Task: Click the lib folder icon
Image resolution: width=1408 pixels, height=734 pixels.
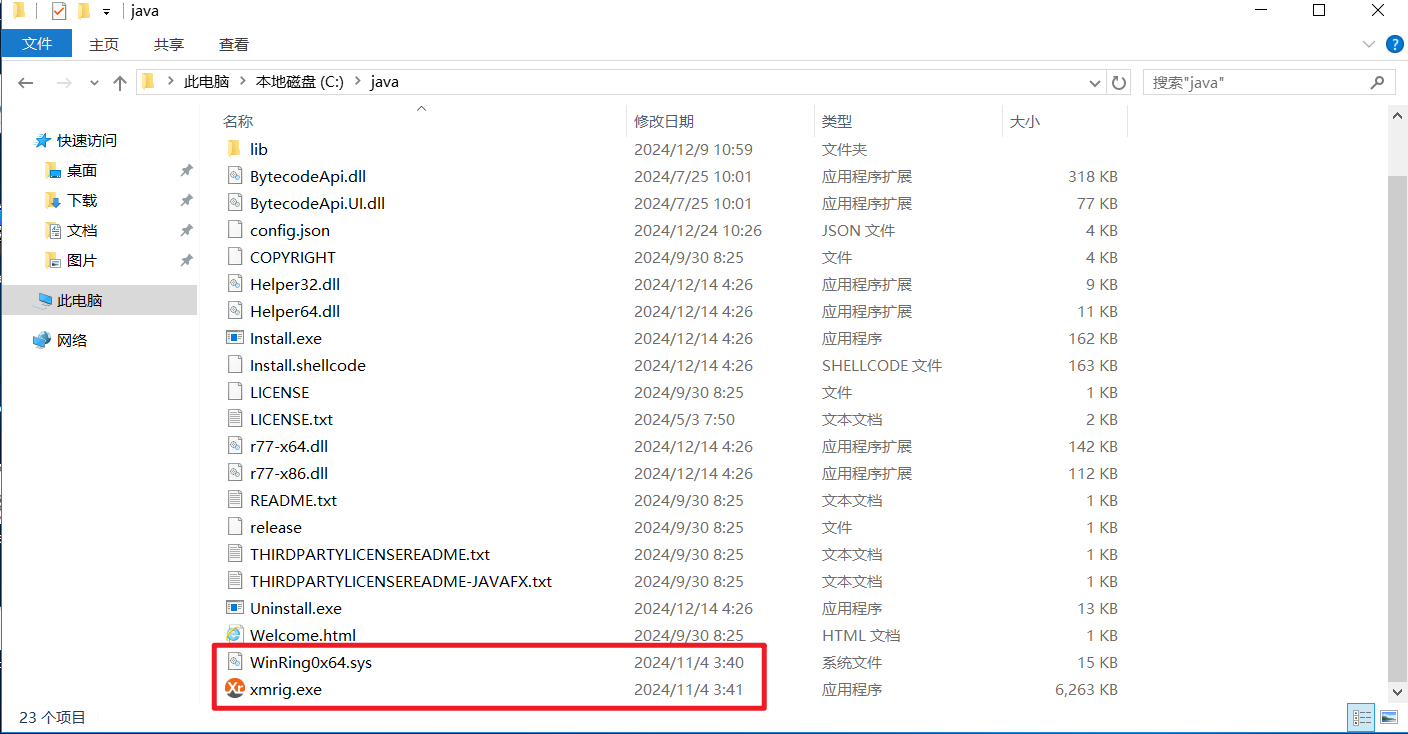Action: [x=235, y=149]
